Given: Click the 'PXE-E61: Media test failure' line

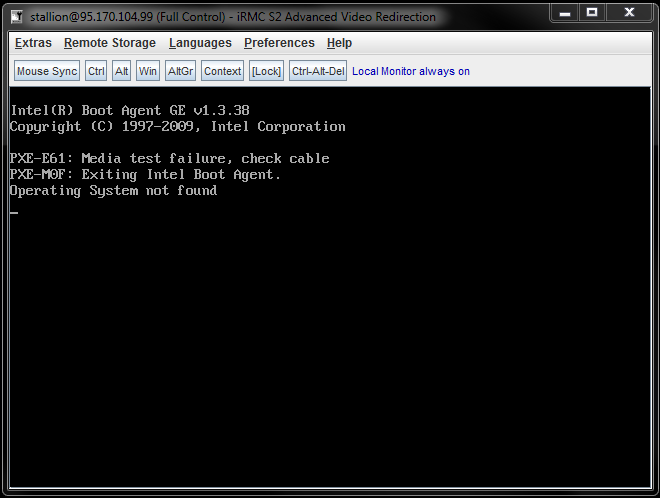Looking at the screenshot, I should coord(170,159).
